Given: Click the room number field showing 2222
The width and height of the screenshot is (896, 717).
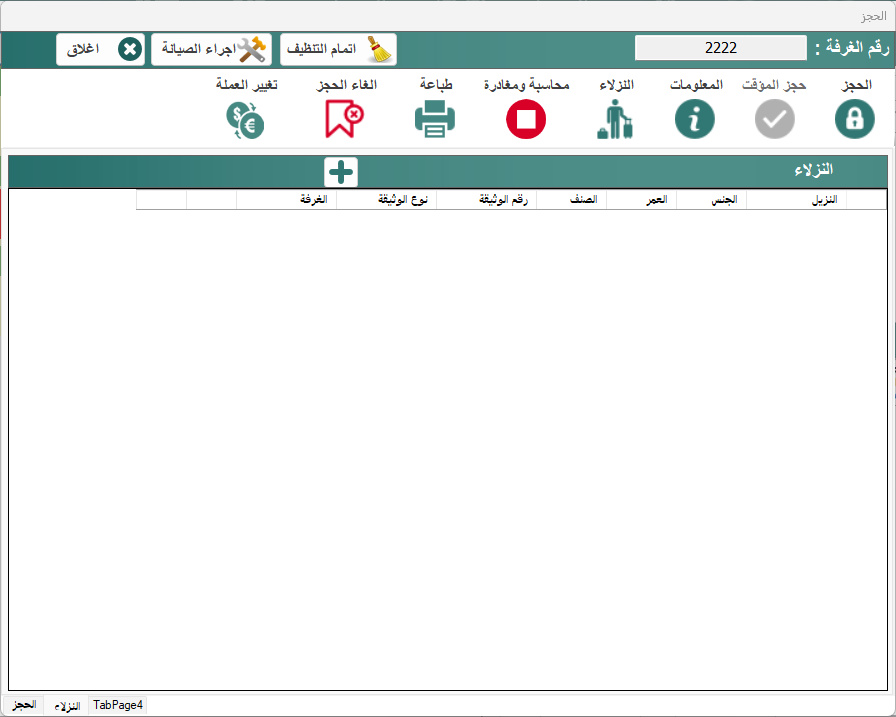Looking at the screenshot, I should (x=721, y=48).
